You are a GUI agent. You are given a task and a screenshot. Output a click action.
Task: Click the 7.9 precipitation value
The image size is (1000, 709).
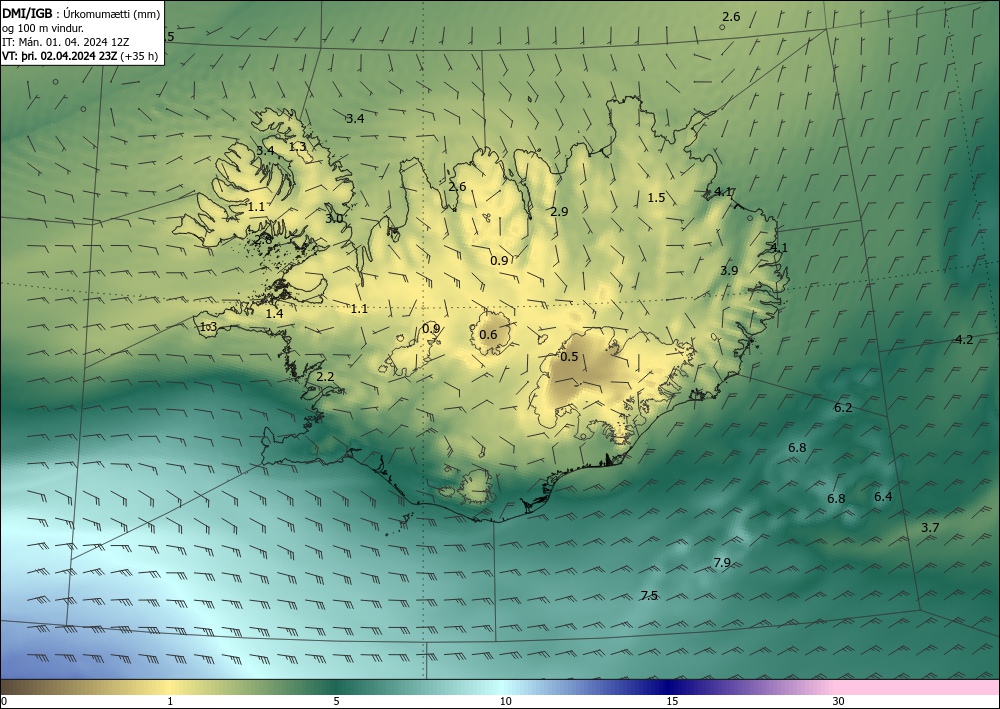(722, 563)
